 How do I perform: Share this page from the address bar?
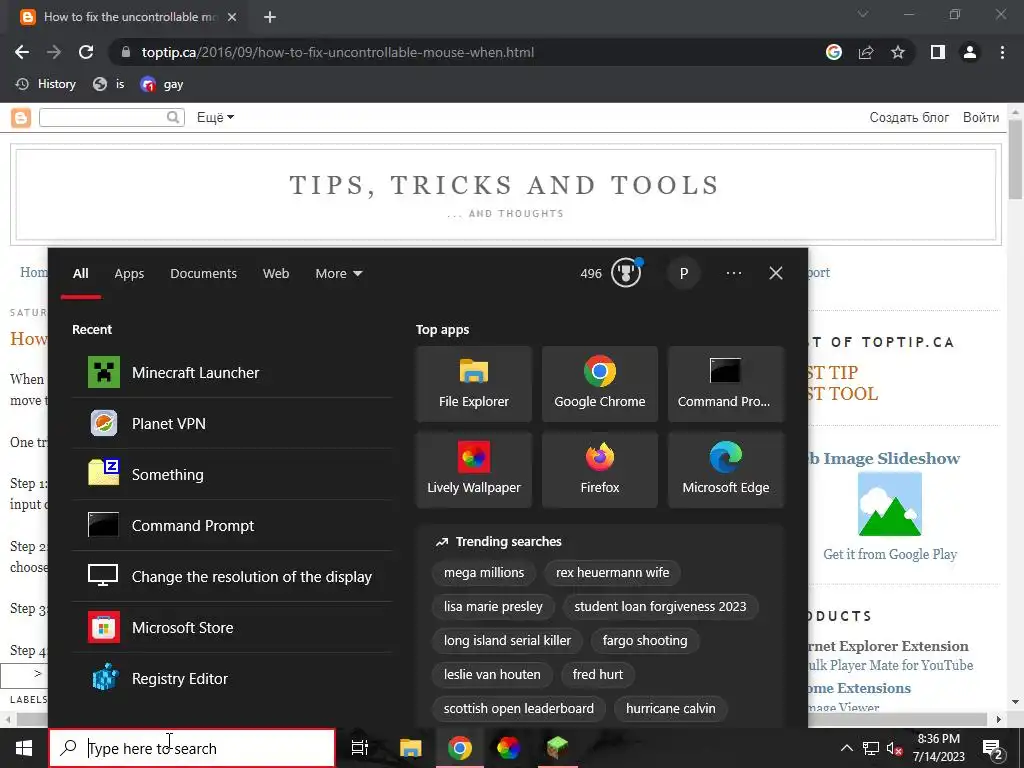866,52
